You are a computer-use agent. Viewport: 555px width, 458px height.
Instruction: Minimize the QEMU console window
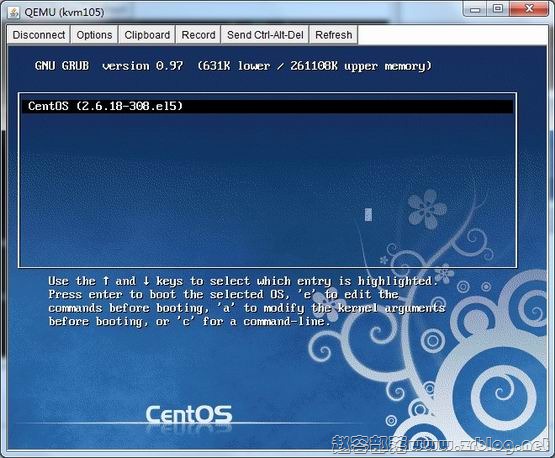click(475, 9)
